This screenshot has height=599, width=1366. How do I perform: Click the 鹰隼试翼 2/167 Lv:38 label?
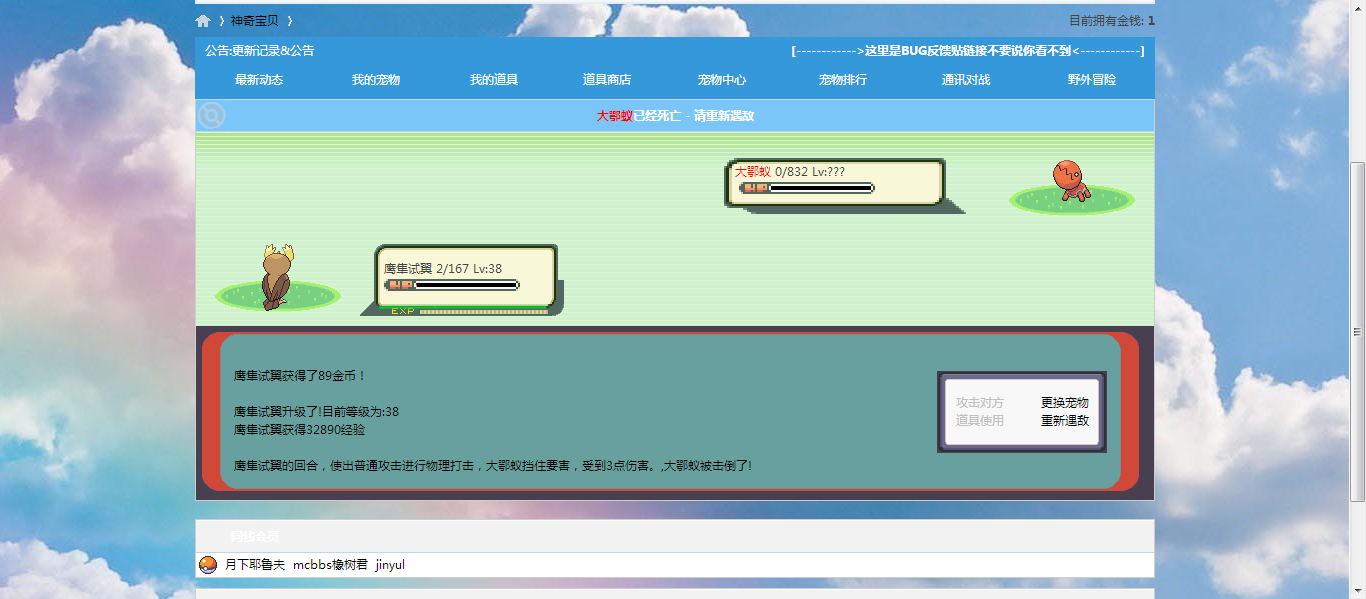pos(443,269)
